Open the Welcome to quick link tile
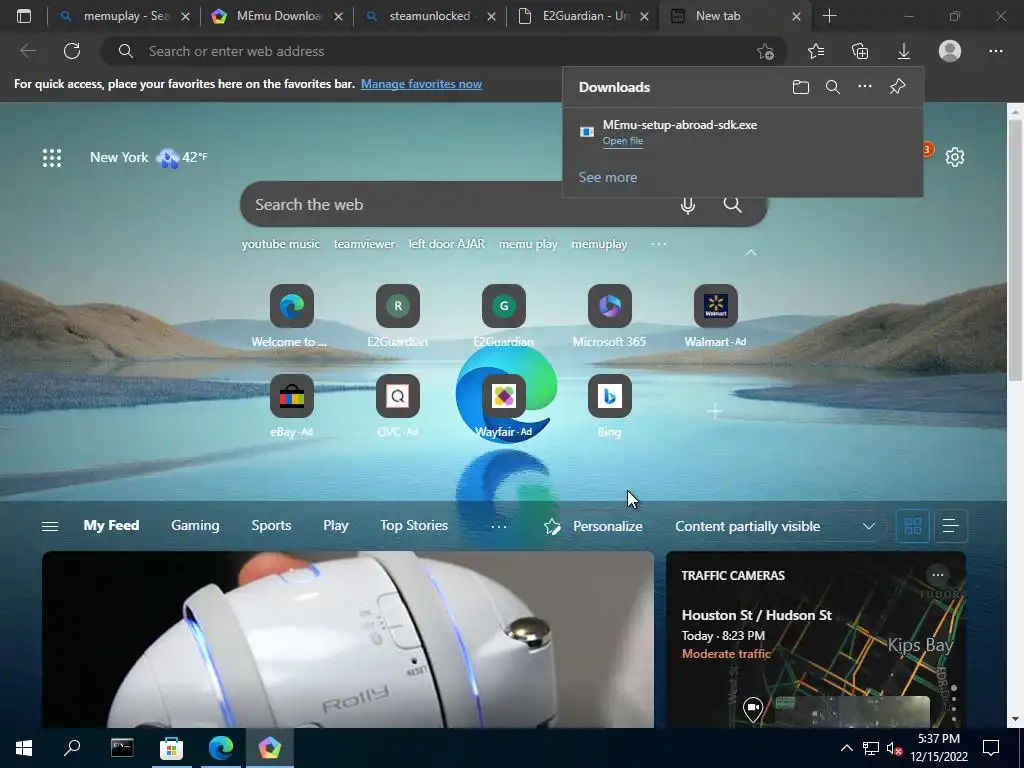 291,317
